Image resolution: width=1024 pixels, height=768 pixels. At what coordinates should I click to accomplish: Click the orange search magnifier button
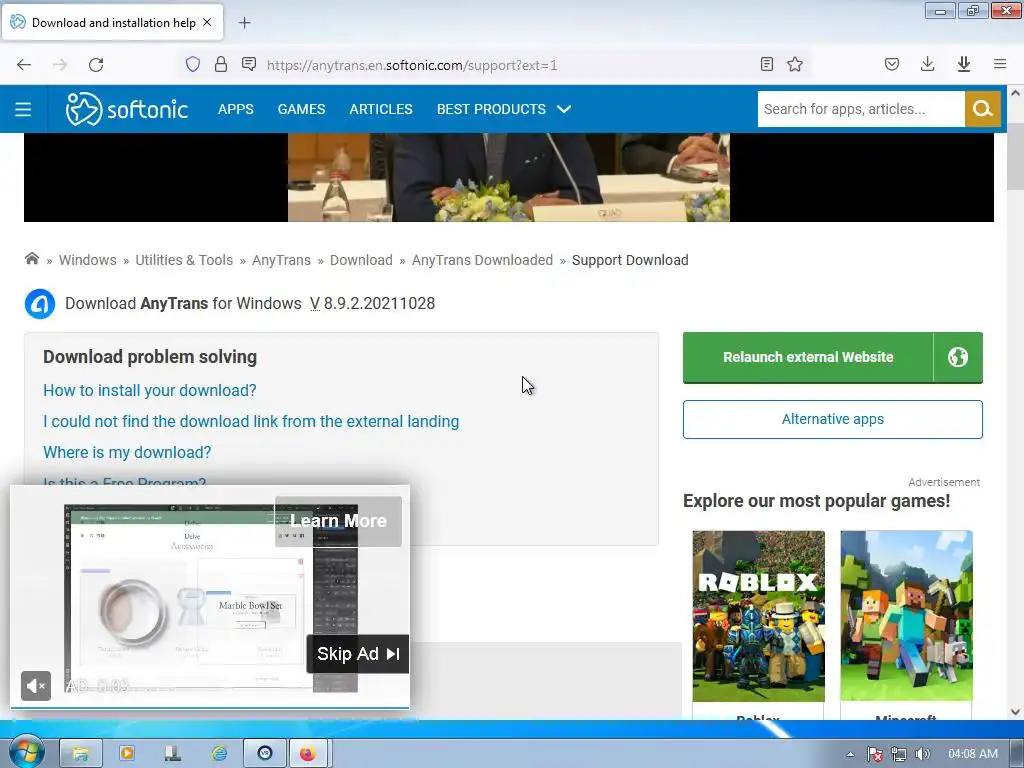(x=982, y=109)
